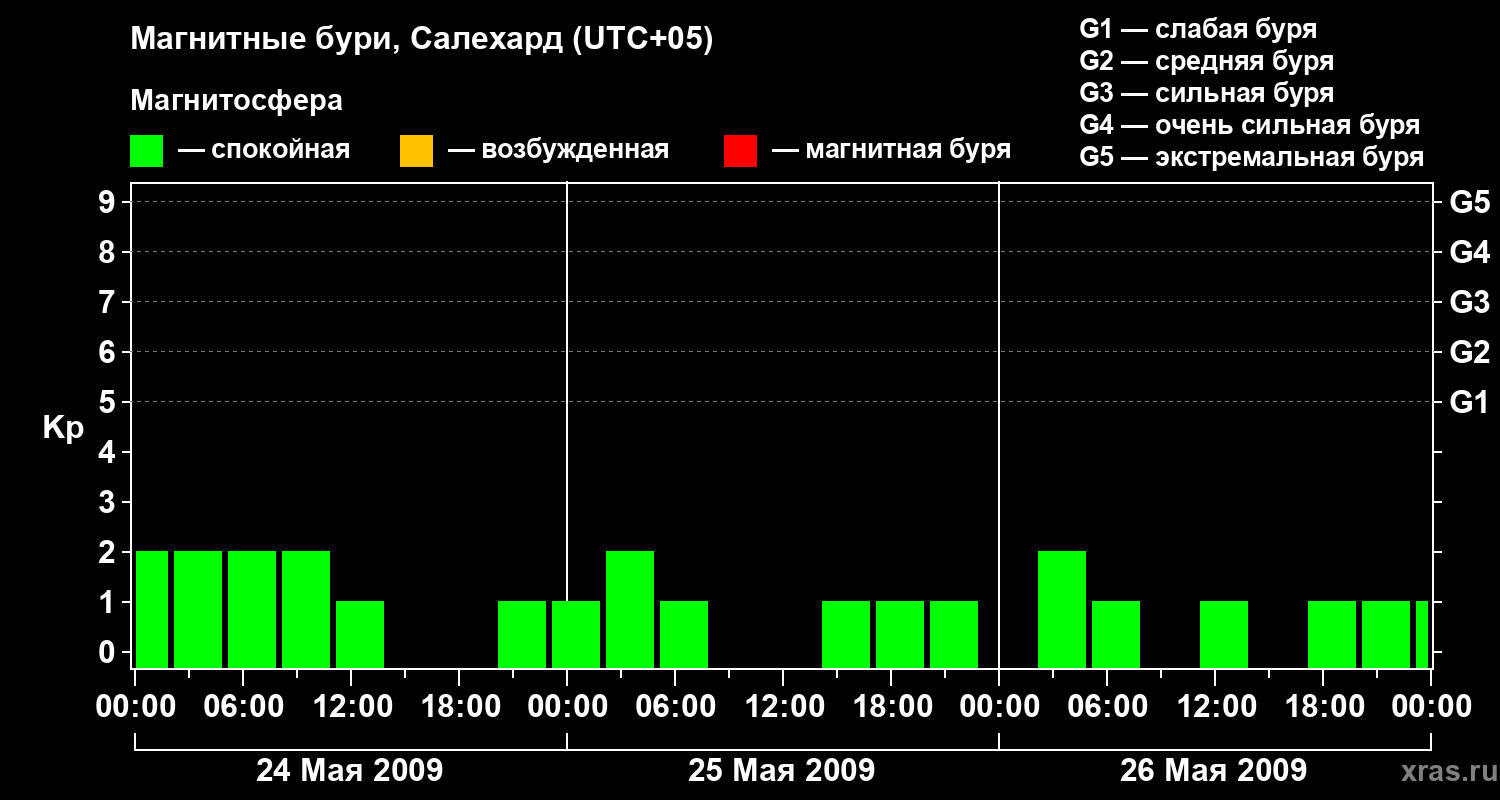Screen dimensions: 1500x800
Task: Click the xras.ru watermark link
Action: click(x=1444, y=771)
